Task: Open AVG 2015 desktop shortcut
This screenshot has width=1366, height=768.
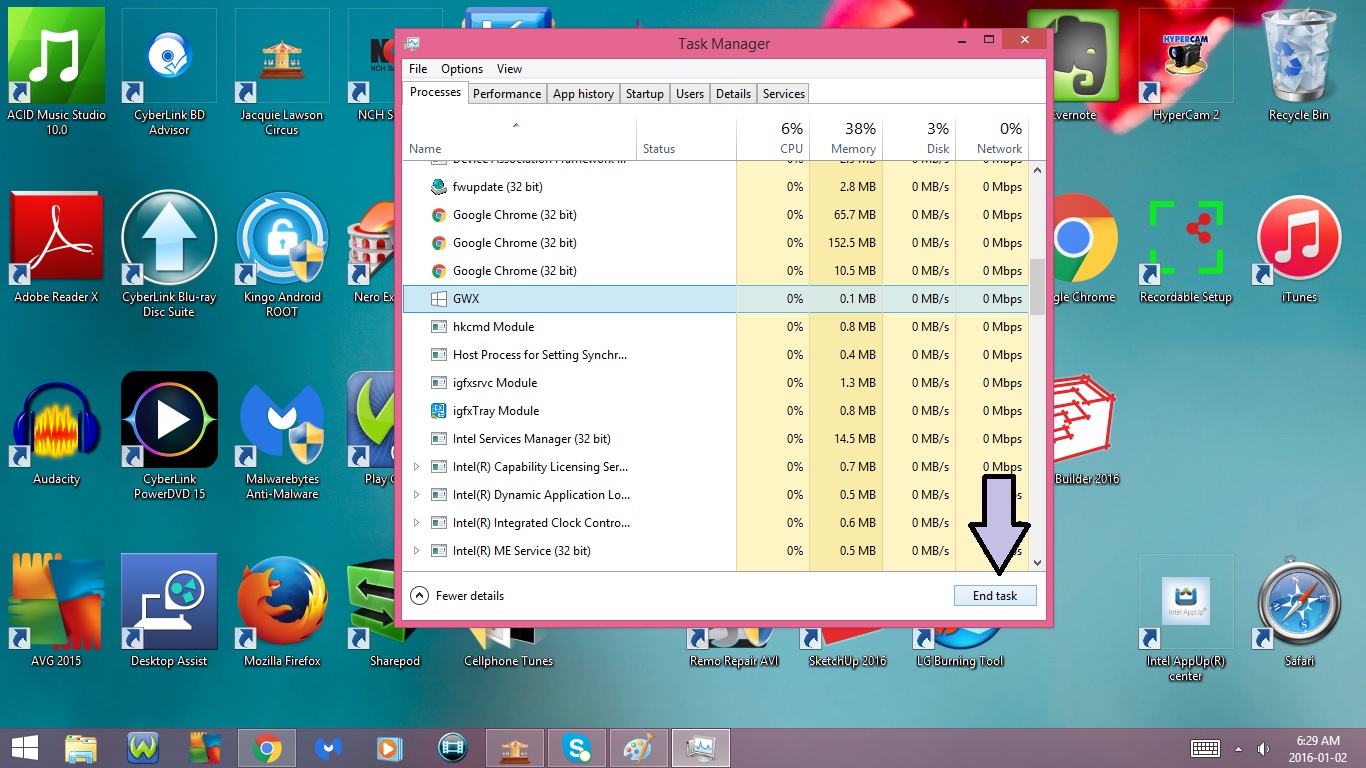Action: (56, 612)
